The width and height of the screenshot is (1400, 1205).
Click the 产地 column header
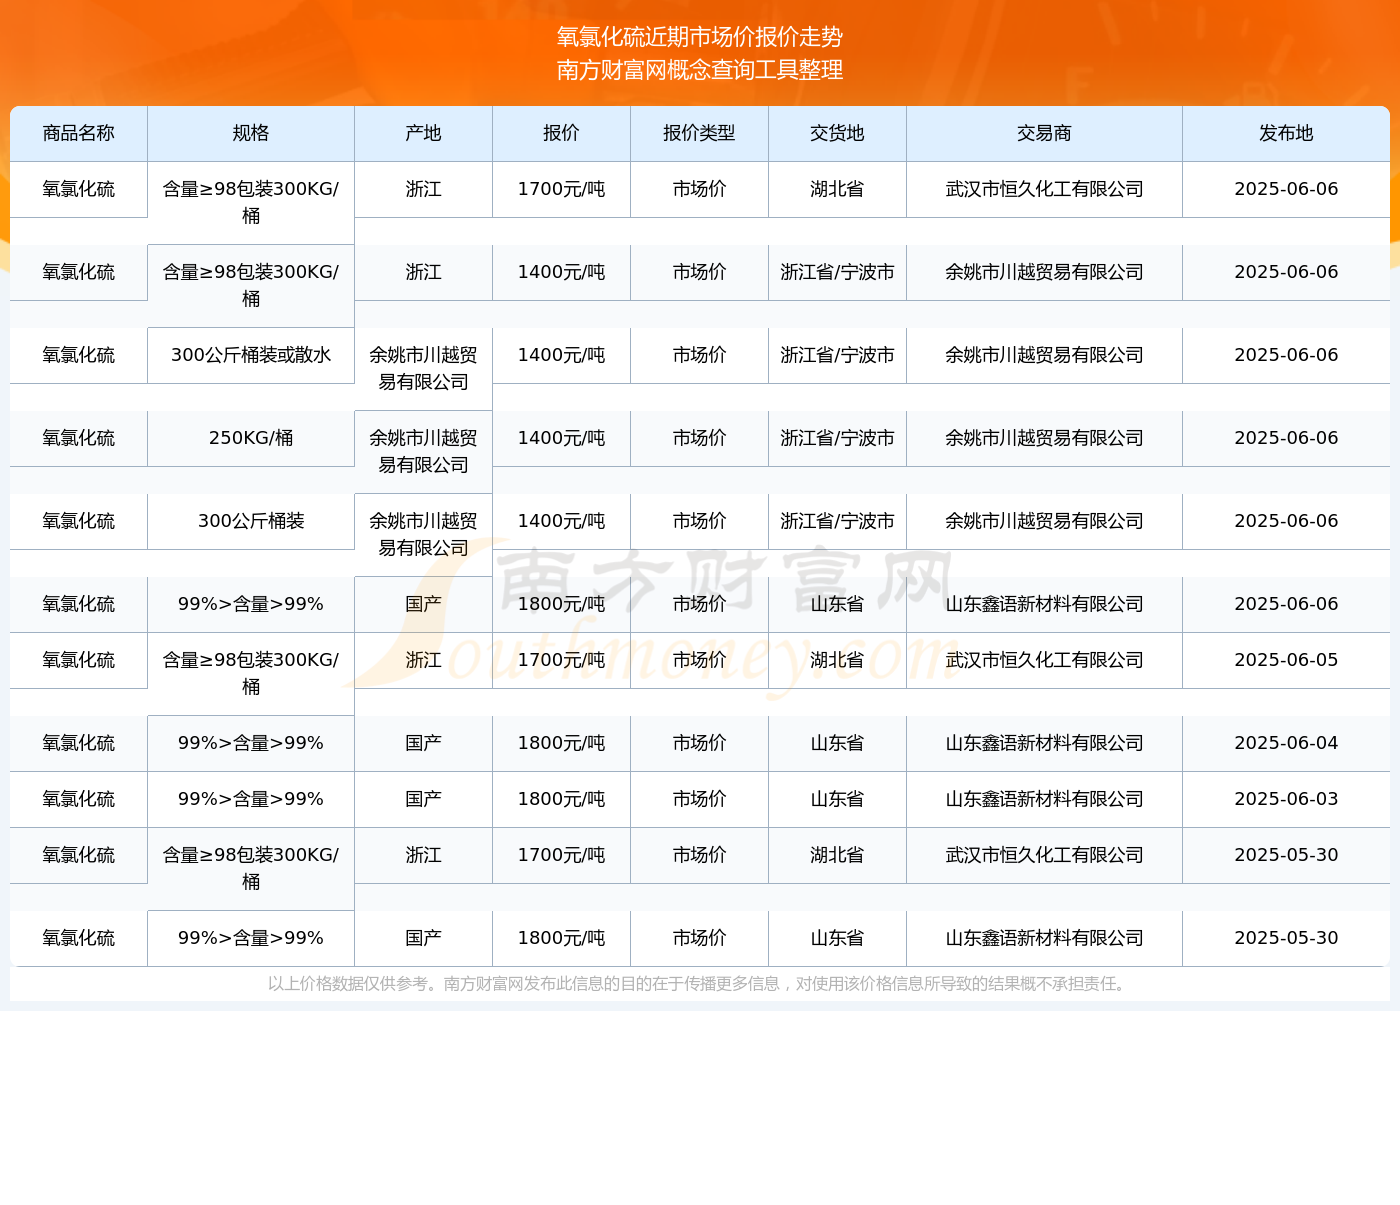coord(424,133)
